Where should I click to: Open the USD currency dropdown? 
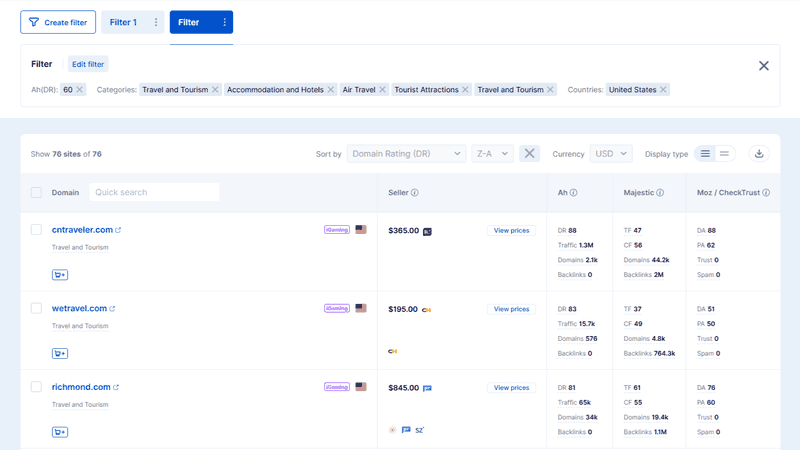pos(611,154)
